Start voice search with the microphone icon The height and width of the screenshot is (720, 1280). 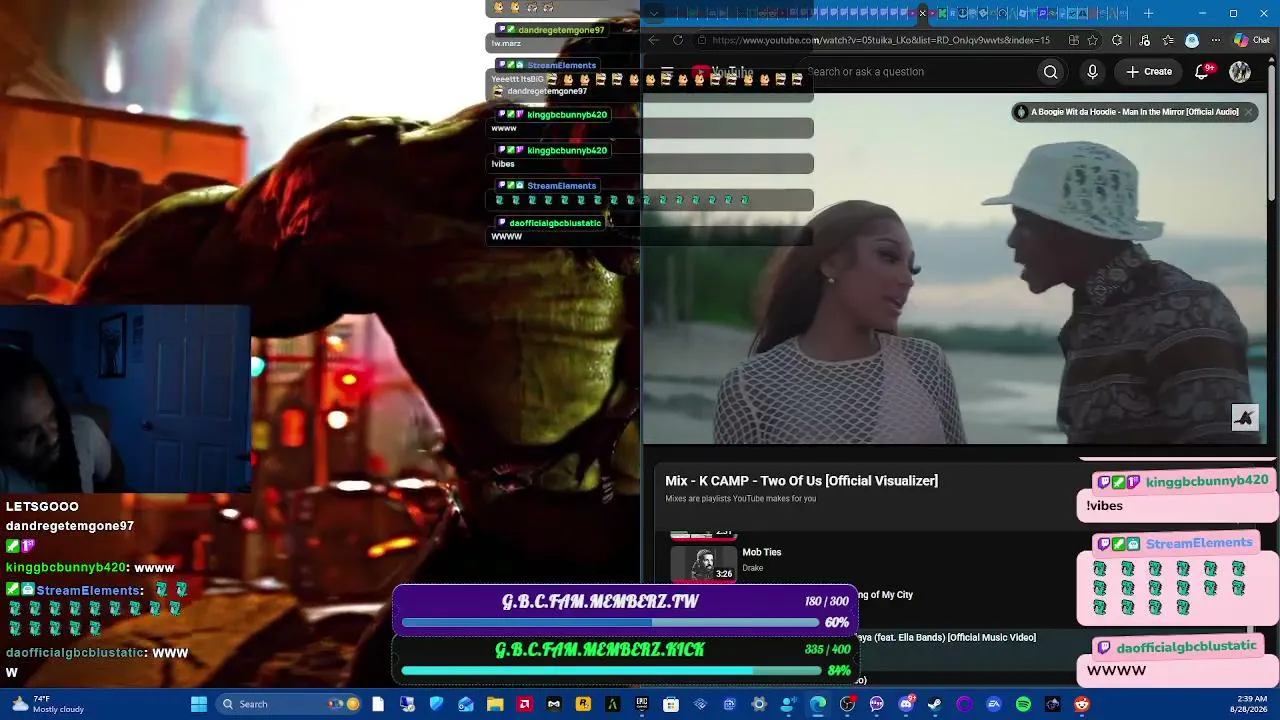[1092, 72]
